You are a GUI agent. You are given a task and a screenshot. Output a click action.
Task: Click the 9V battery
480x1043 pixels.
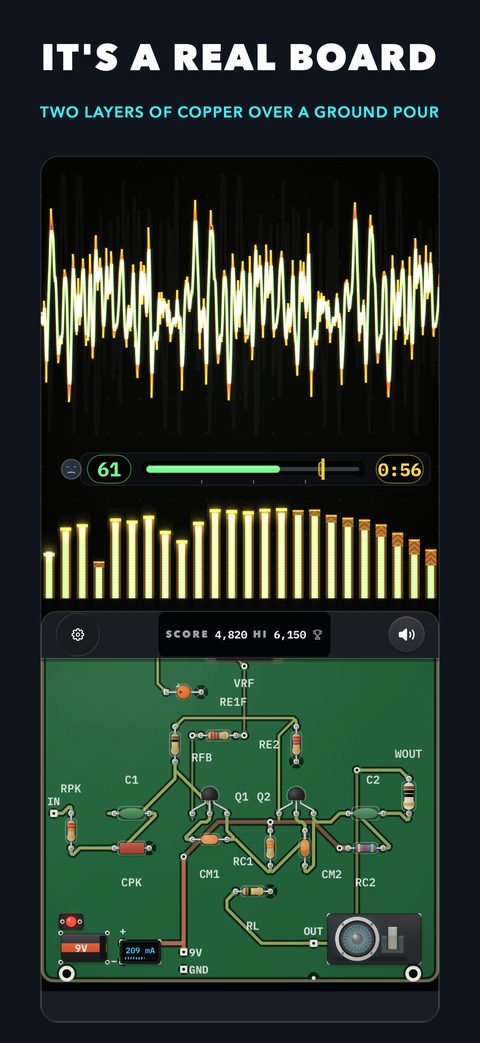pos(84,947)
